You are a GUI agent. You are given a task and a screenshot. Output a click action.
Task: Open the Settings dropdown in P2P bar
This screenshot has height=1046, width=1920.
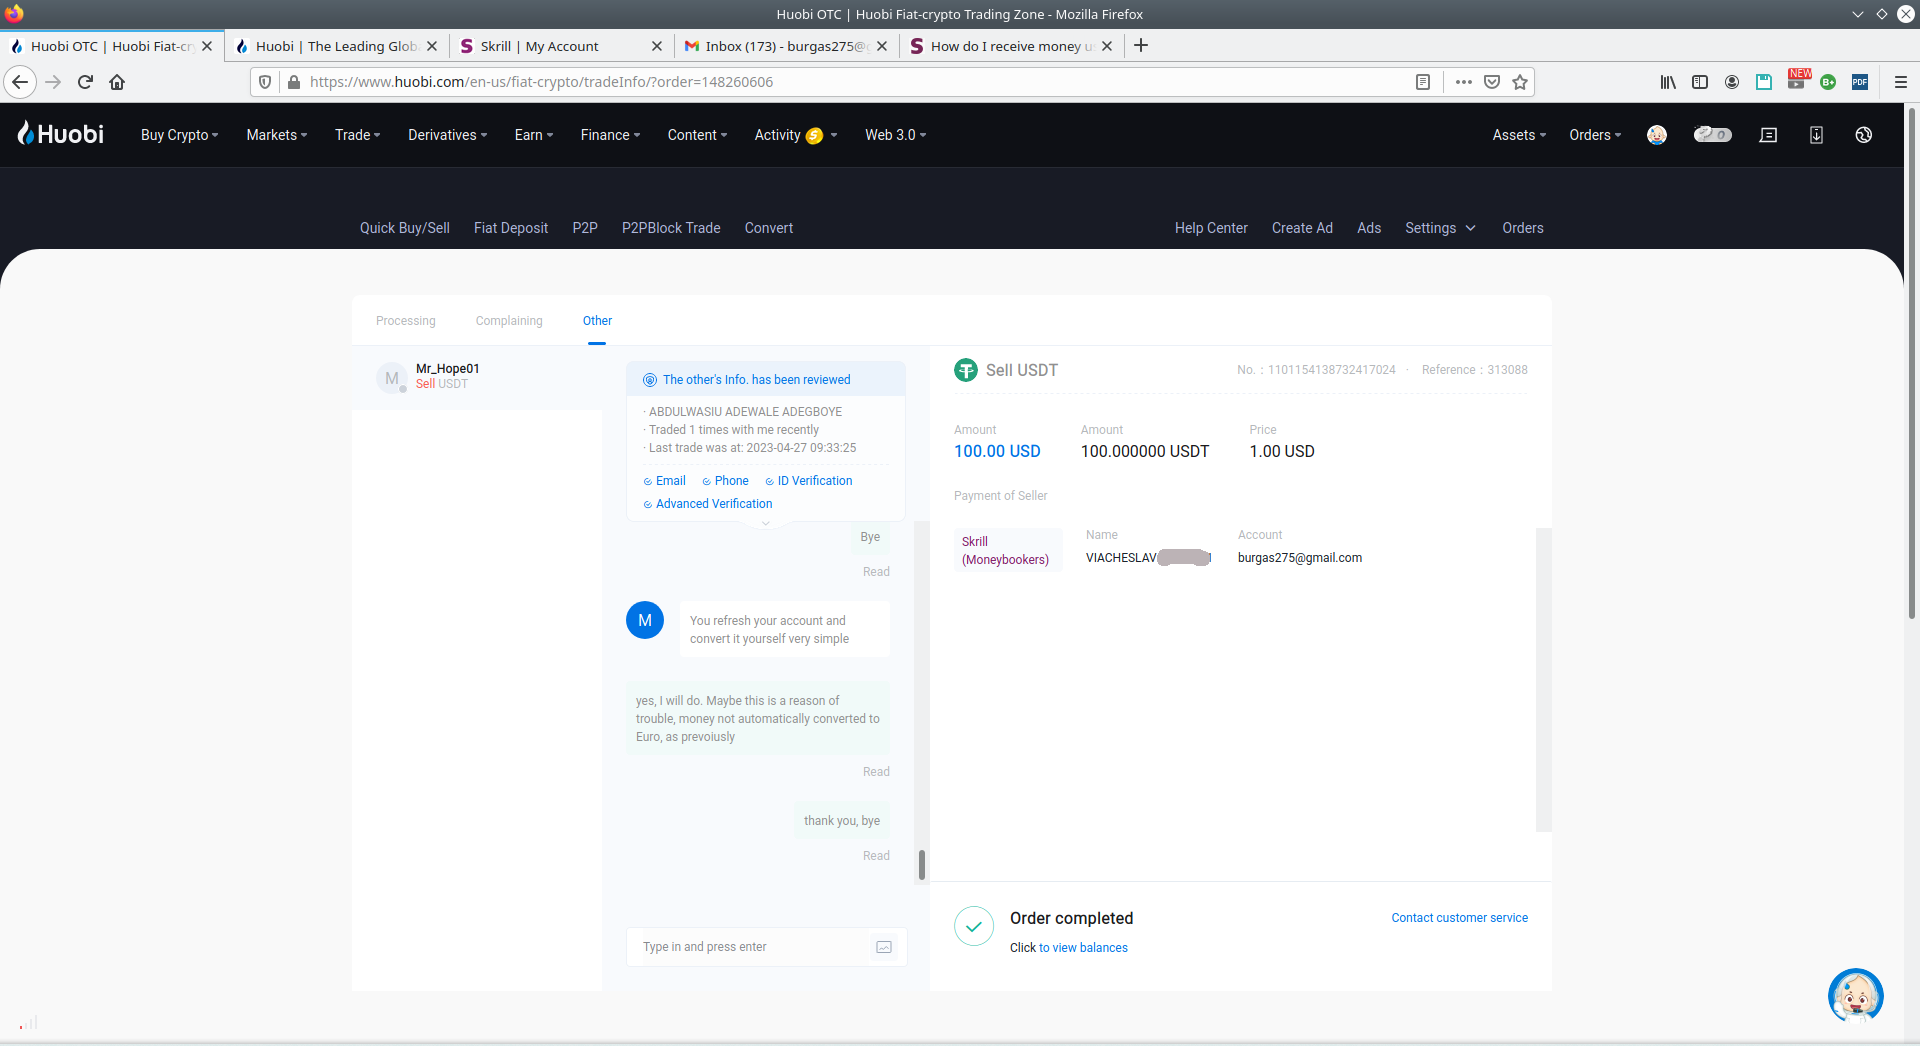pyautogui.click(x=1441, y=228)
